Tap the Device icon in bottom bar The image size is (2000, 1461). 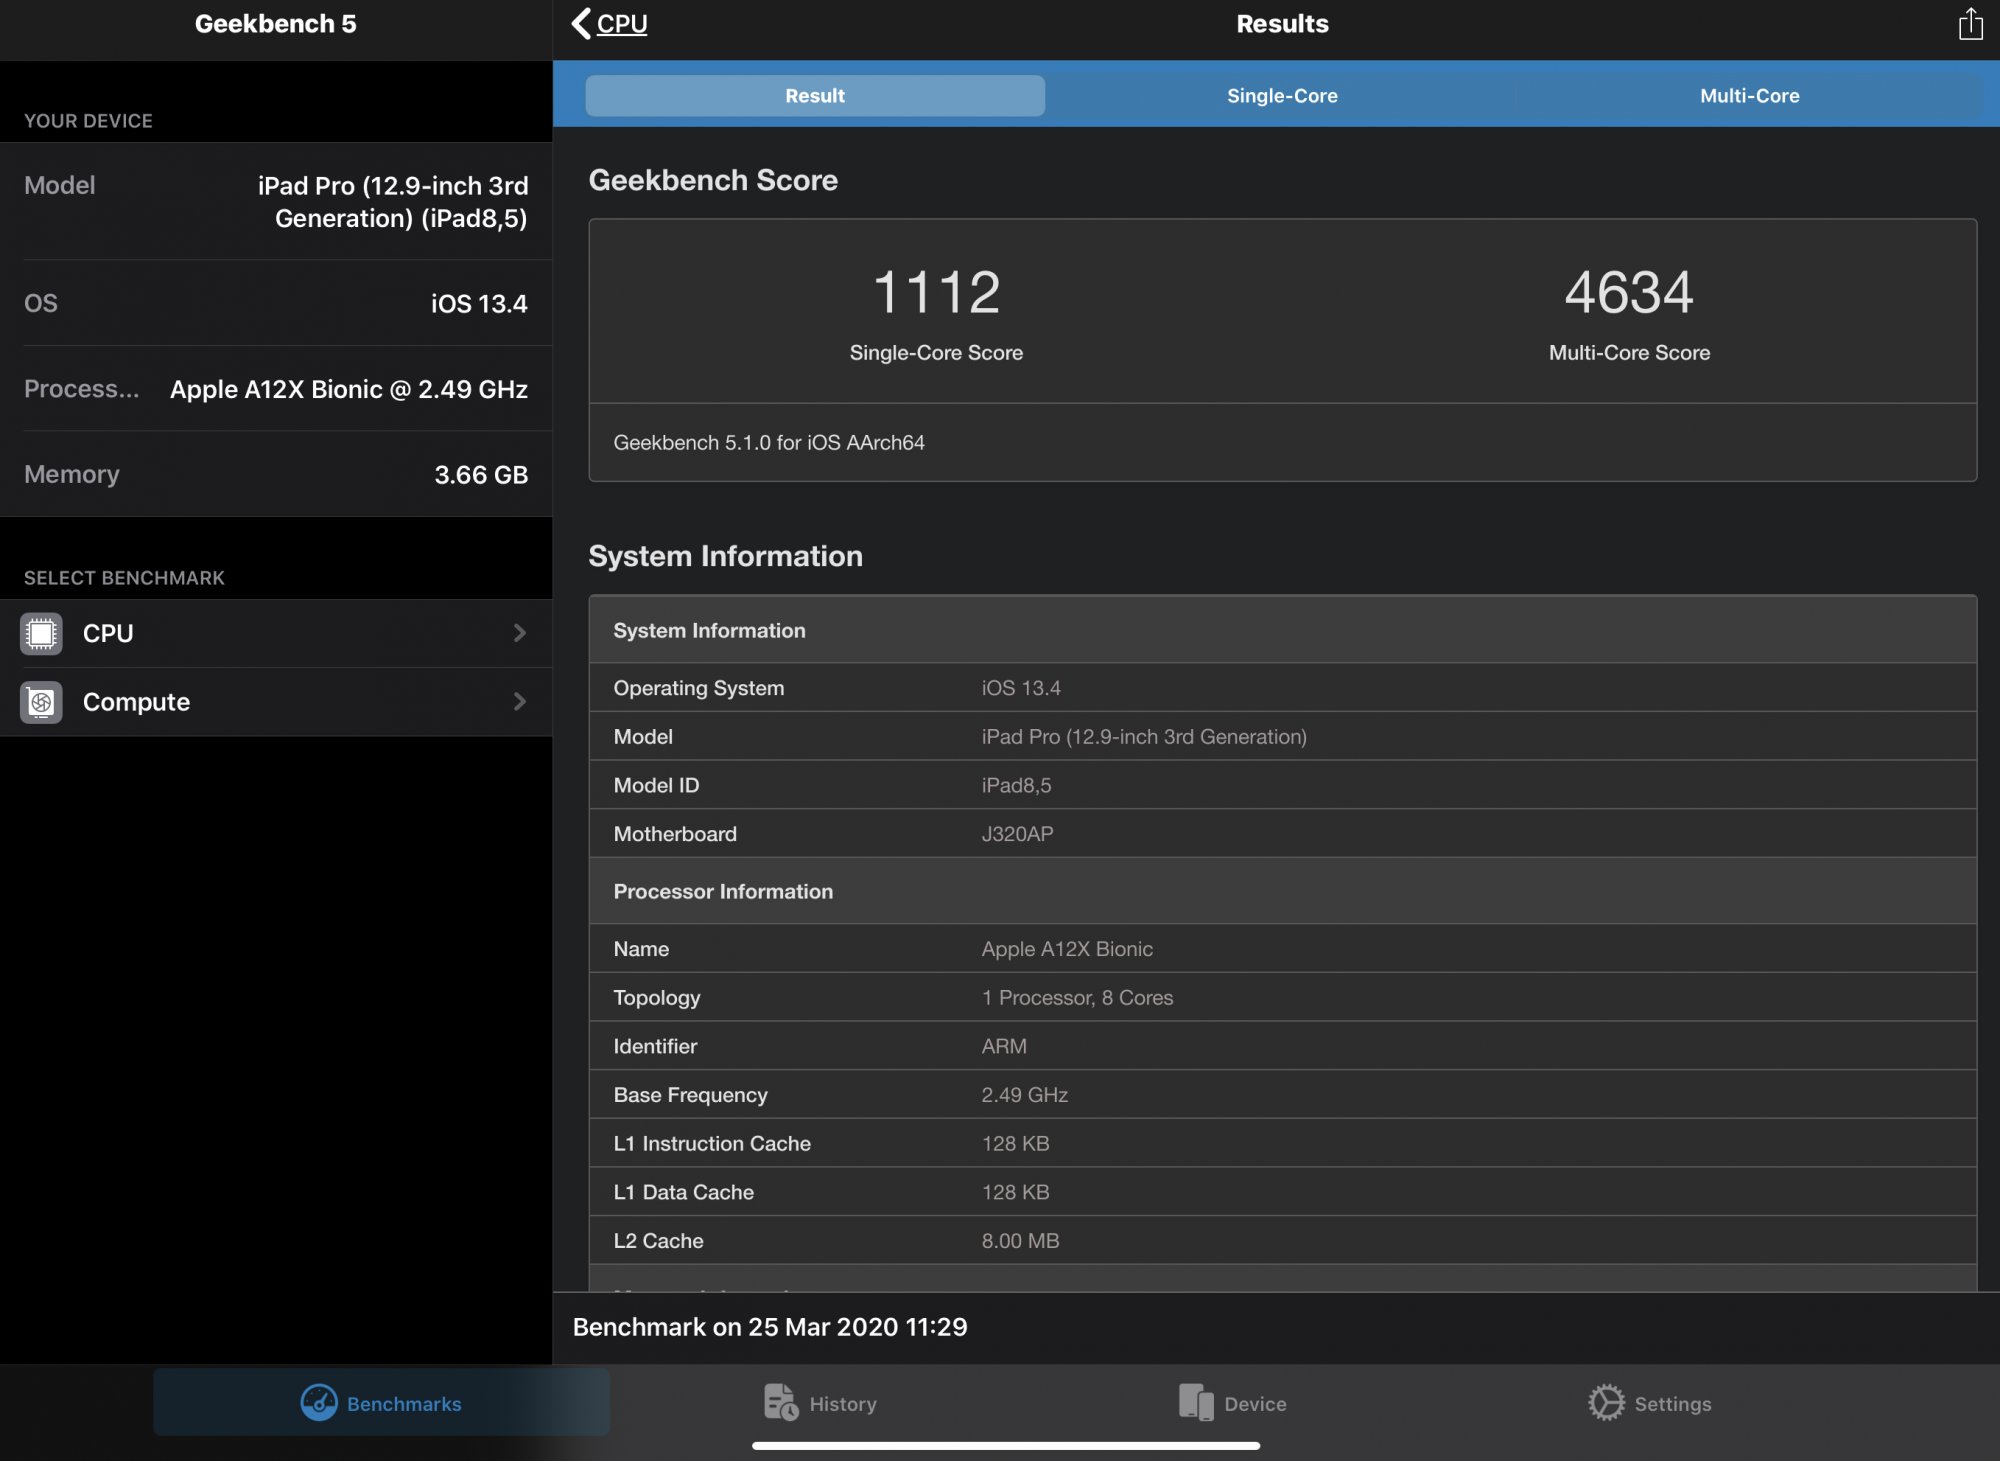[x=1196, y=1403]
